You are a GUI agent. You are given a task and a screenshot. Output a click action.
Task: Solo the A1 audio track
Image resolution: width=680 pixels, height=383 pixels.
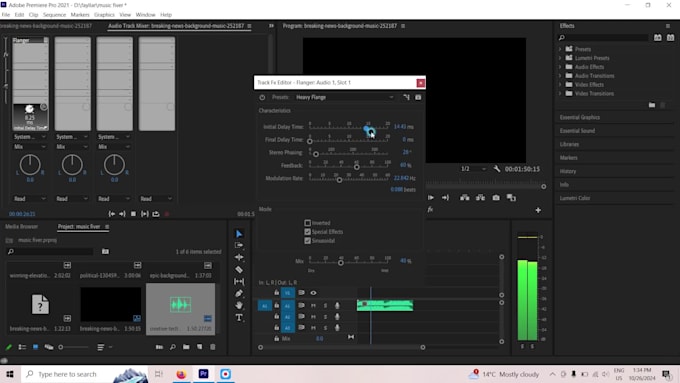click(x=325, y=306)
